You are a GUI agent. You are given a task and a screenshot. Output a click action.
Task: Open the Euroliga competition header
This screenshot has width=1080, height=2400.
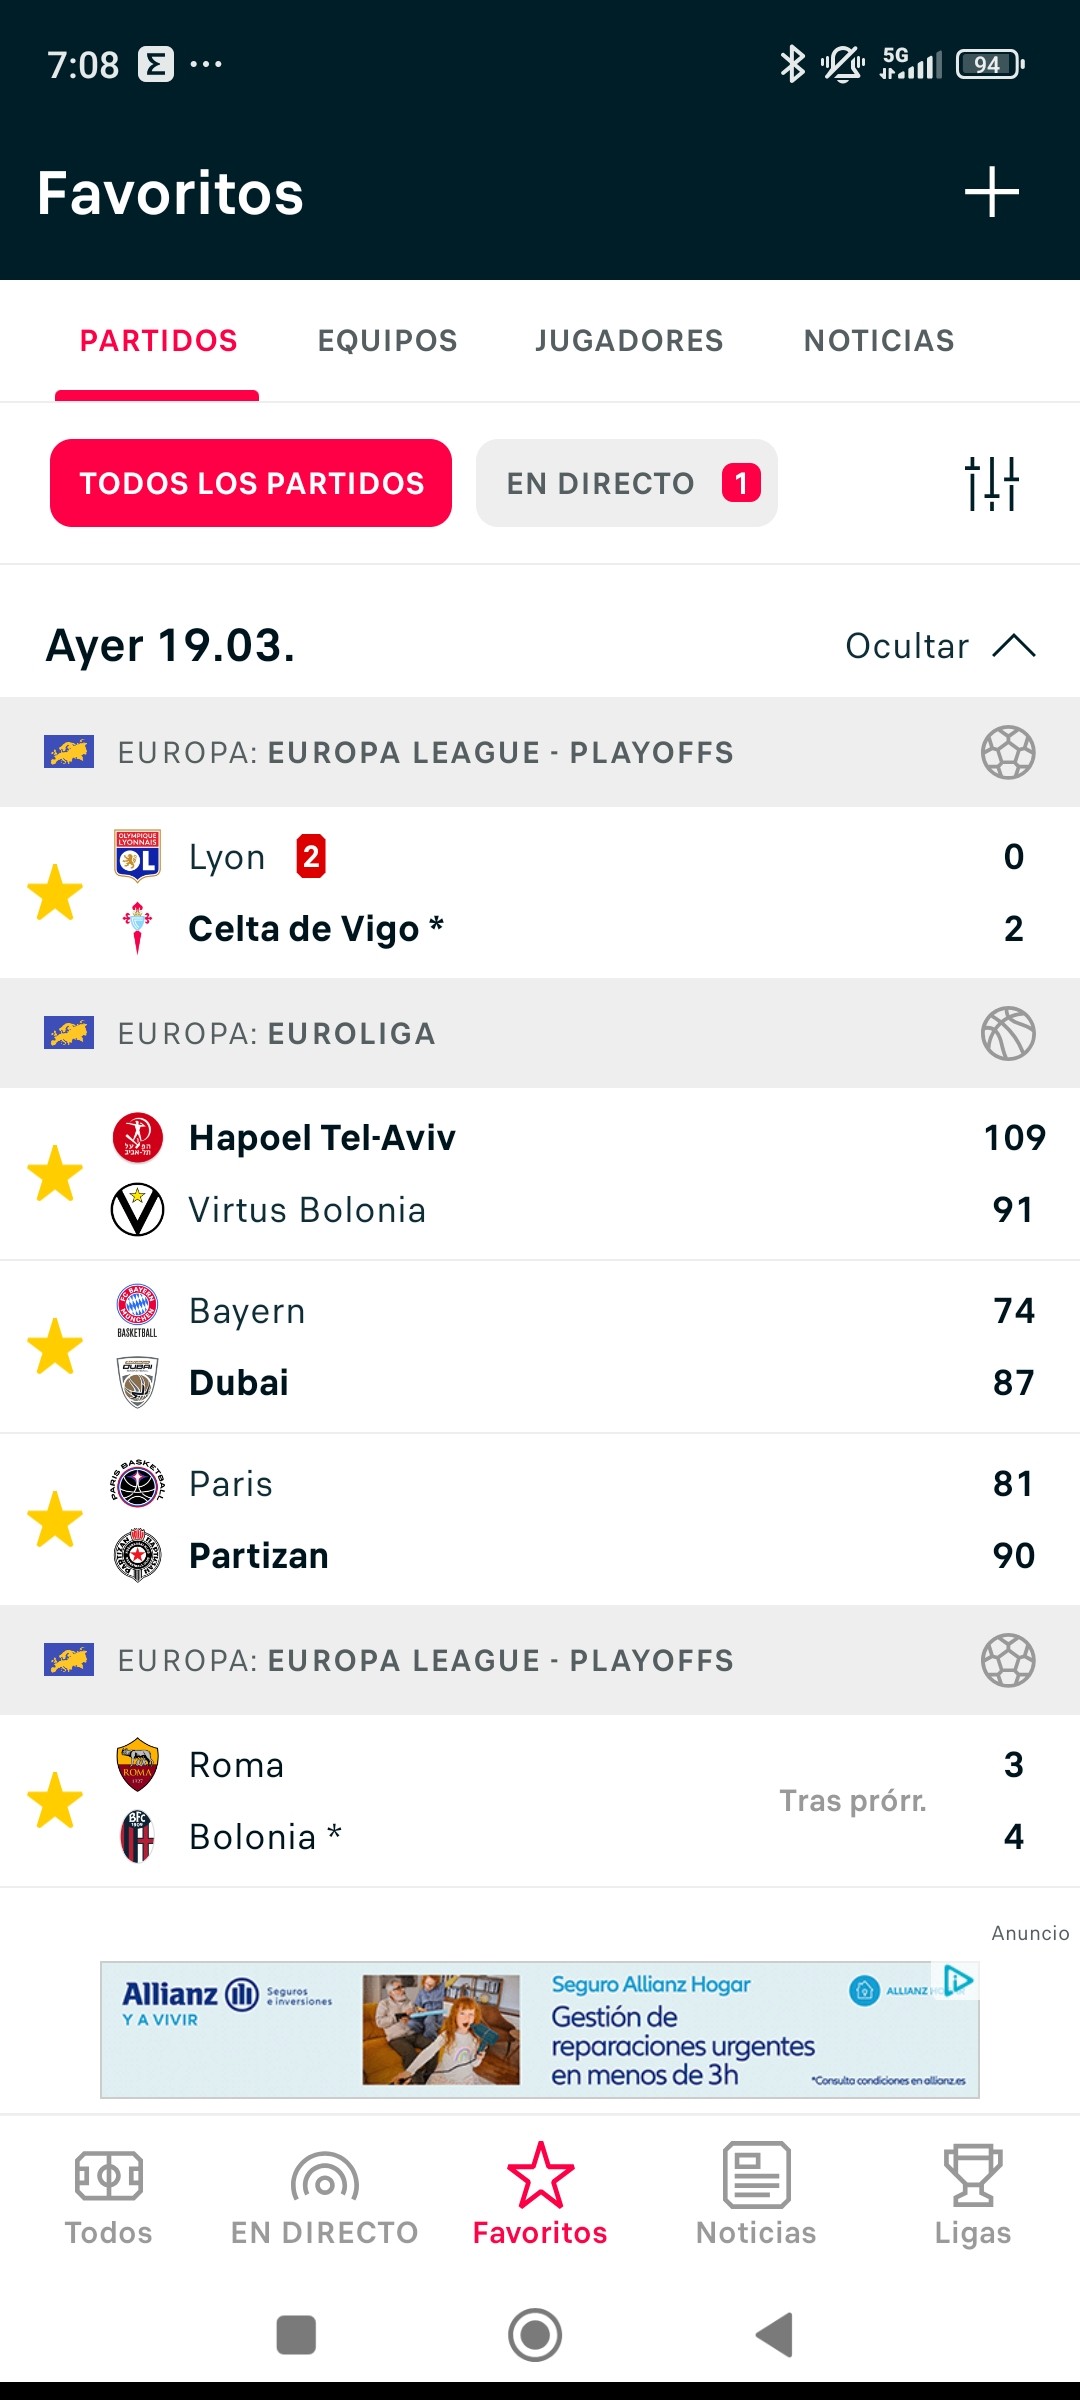[540, 1033]
